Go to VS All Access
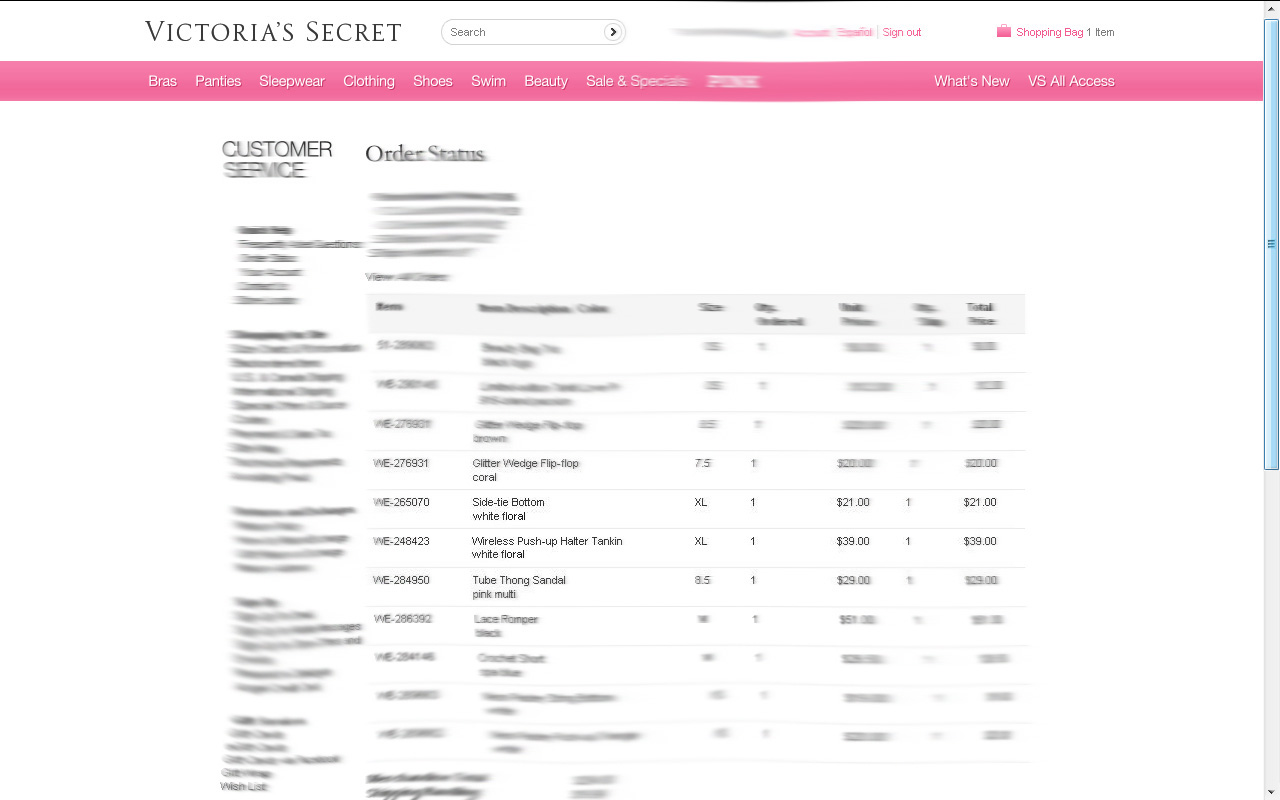 pyautogui.click(x=1071, y=81)
